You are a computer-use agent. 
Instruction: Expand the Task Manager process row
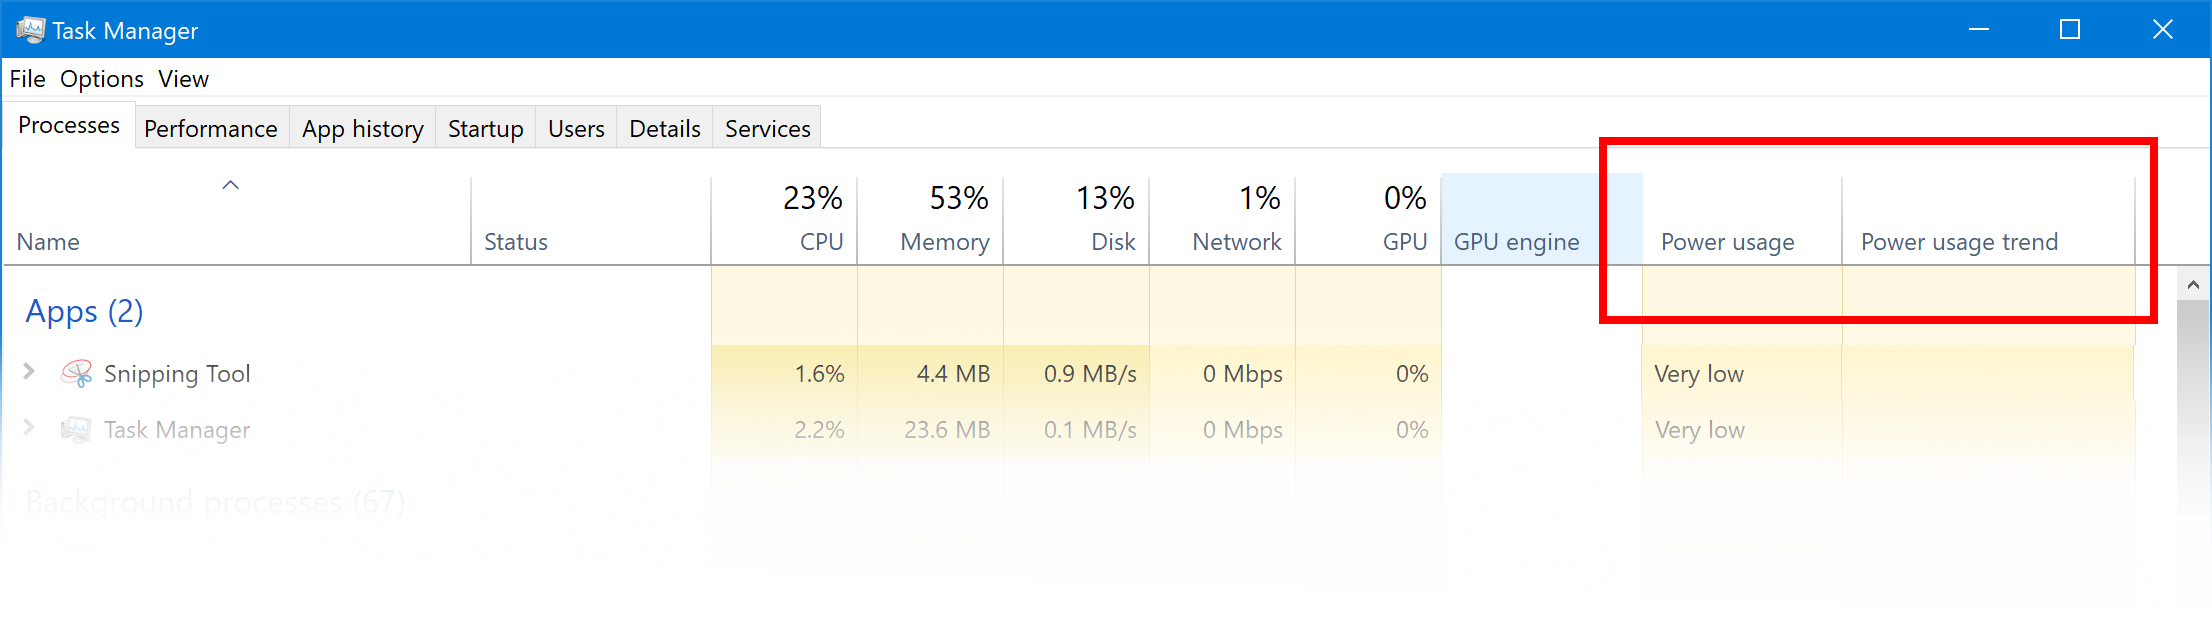(29, 428)
